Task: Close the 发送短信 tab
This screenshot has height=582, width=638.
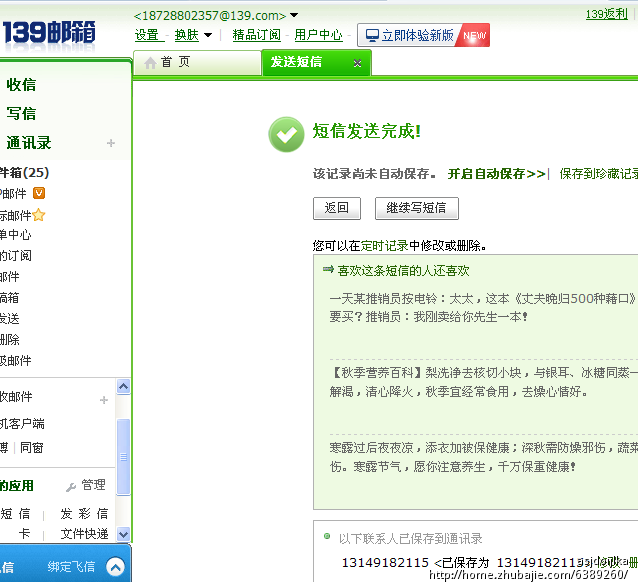Action: tap(357, 63)
